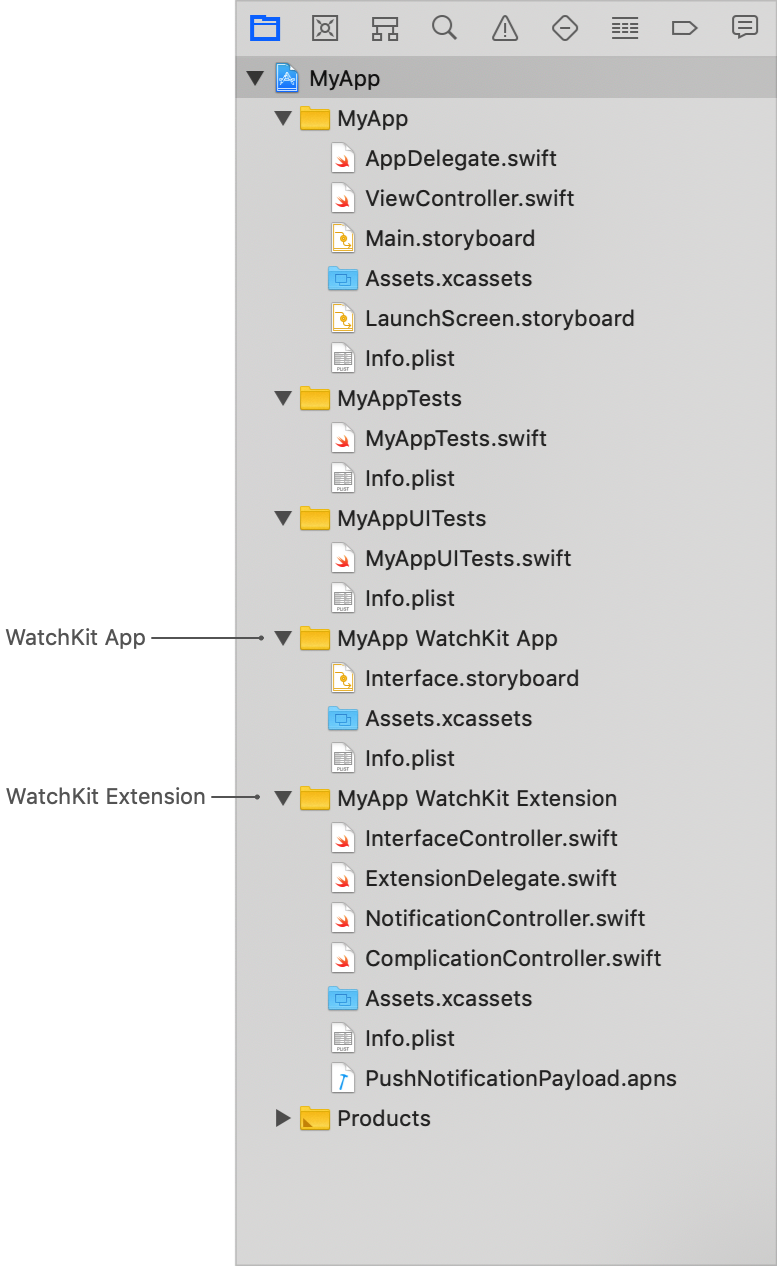Open Main.storyboard
The image size is (777, 1266).
[449, 238]
